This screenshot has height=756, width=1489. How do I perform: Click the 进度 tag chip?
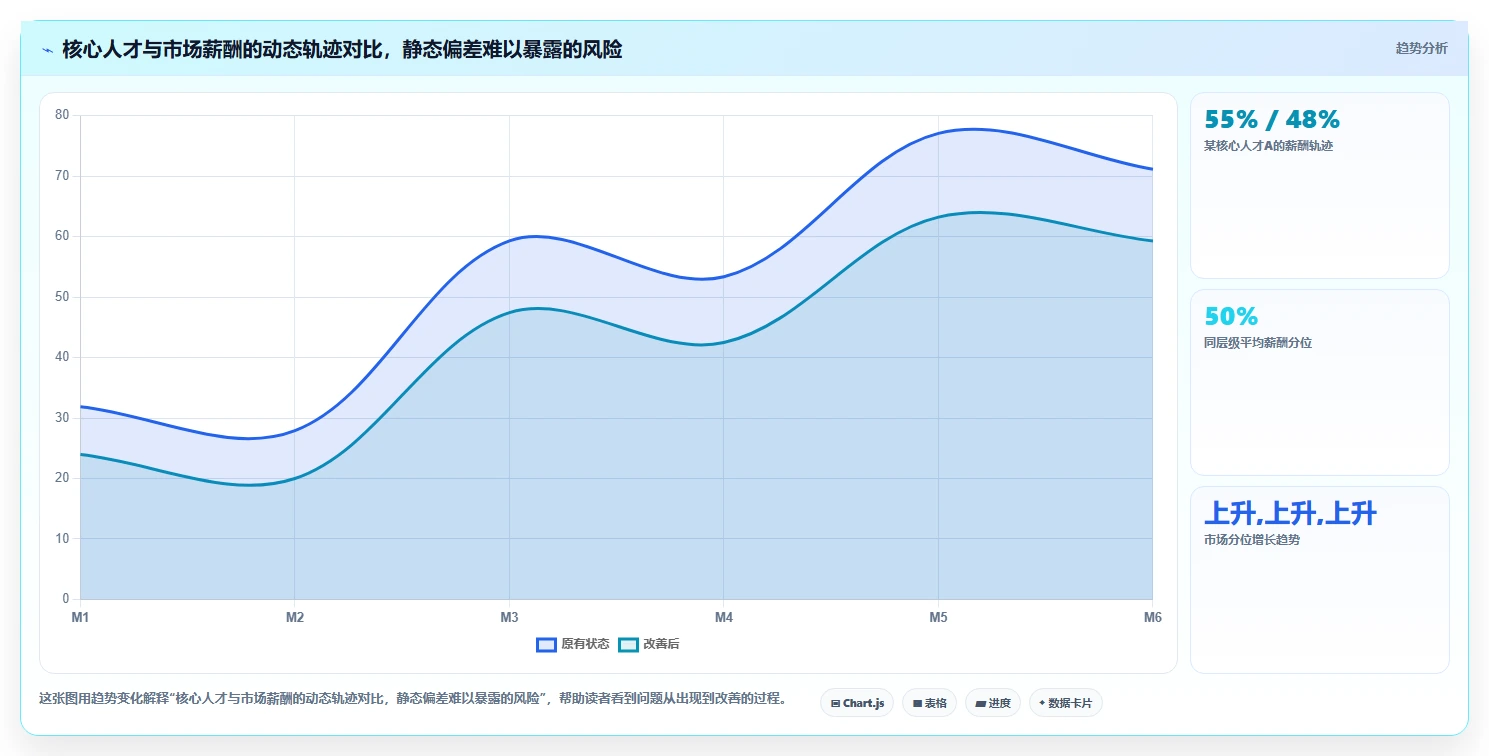(x=993, y=703)
